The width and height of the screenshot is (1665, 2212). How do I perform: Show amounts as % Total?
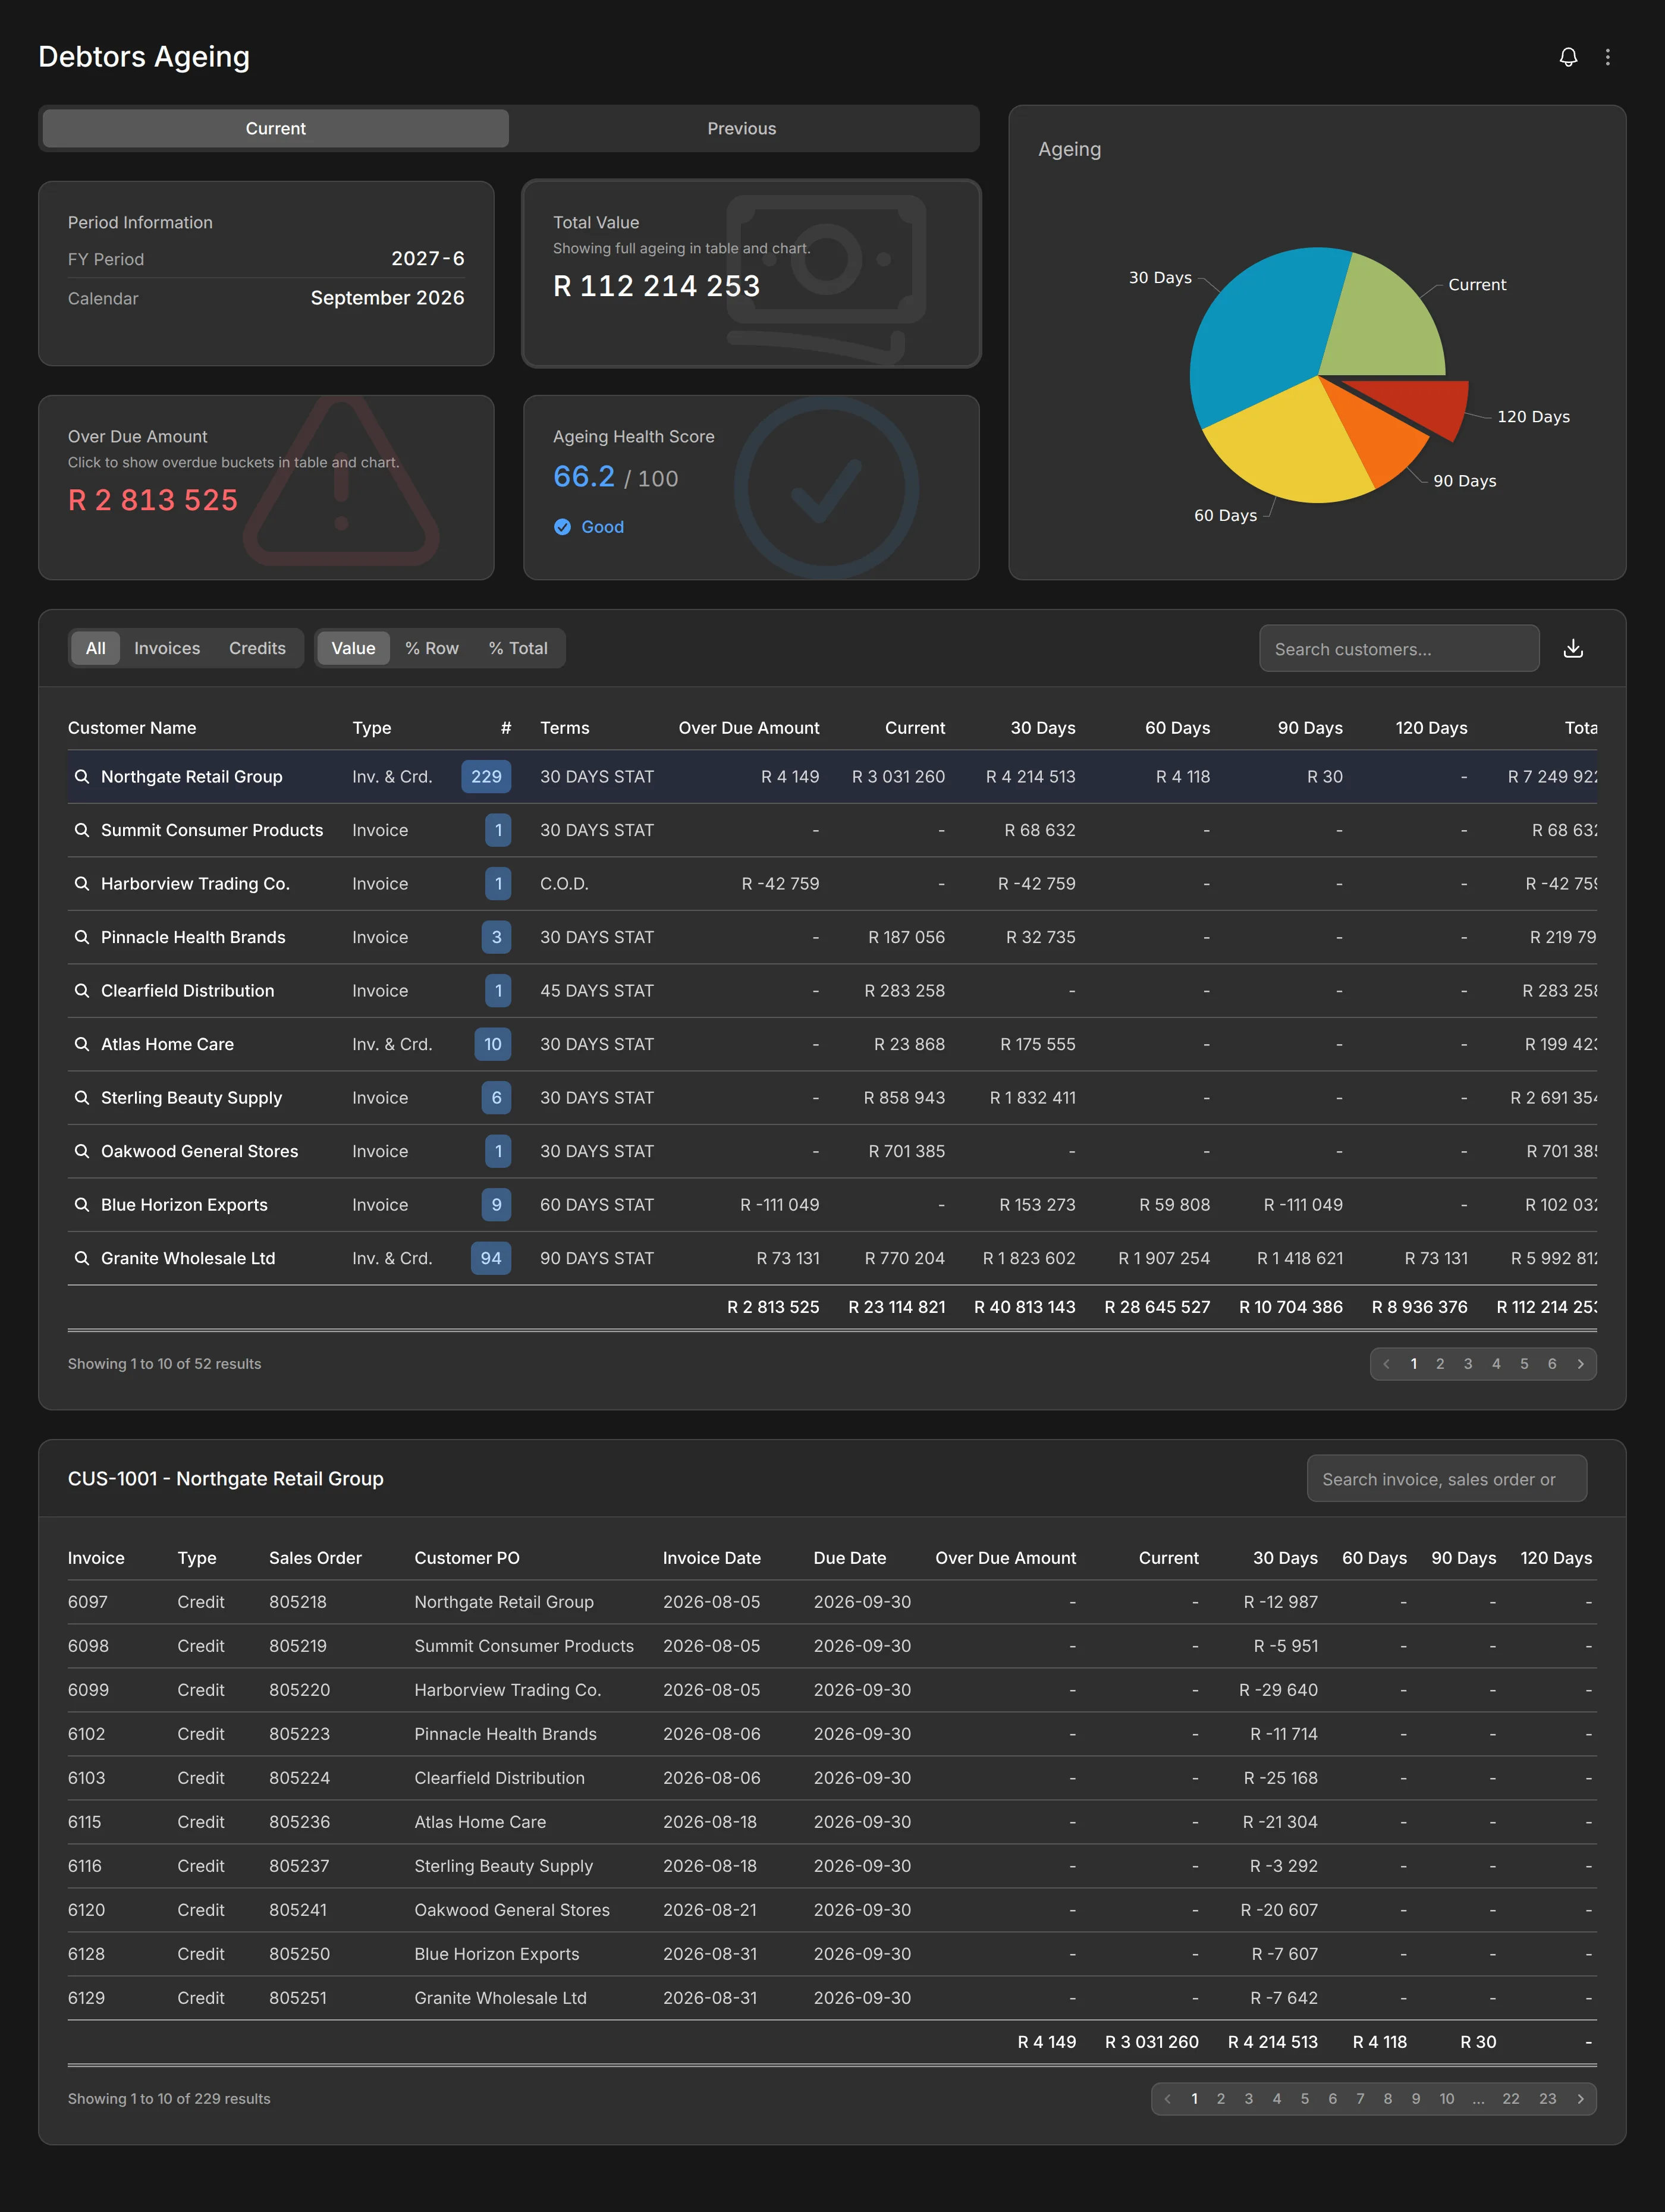[x=518, y=648]
